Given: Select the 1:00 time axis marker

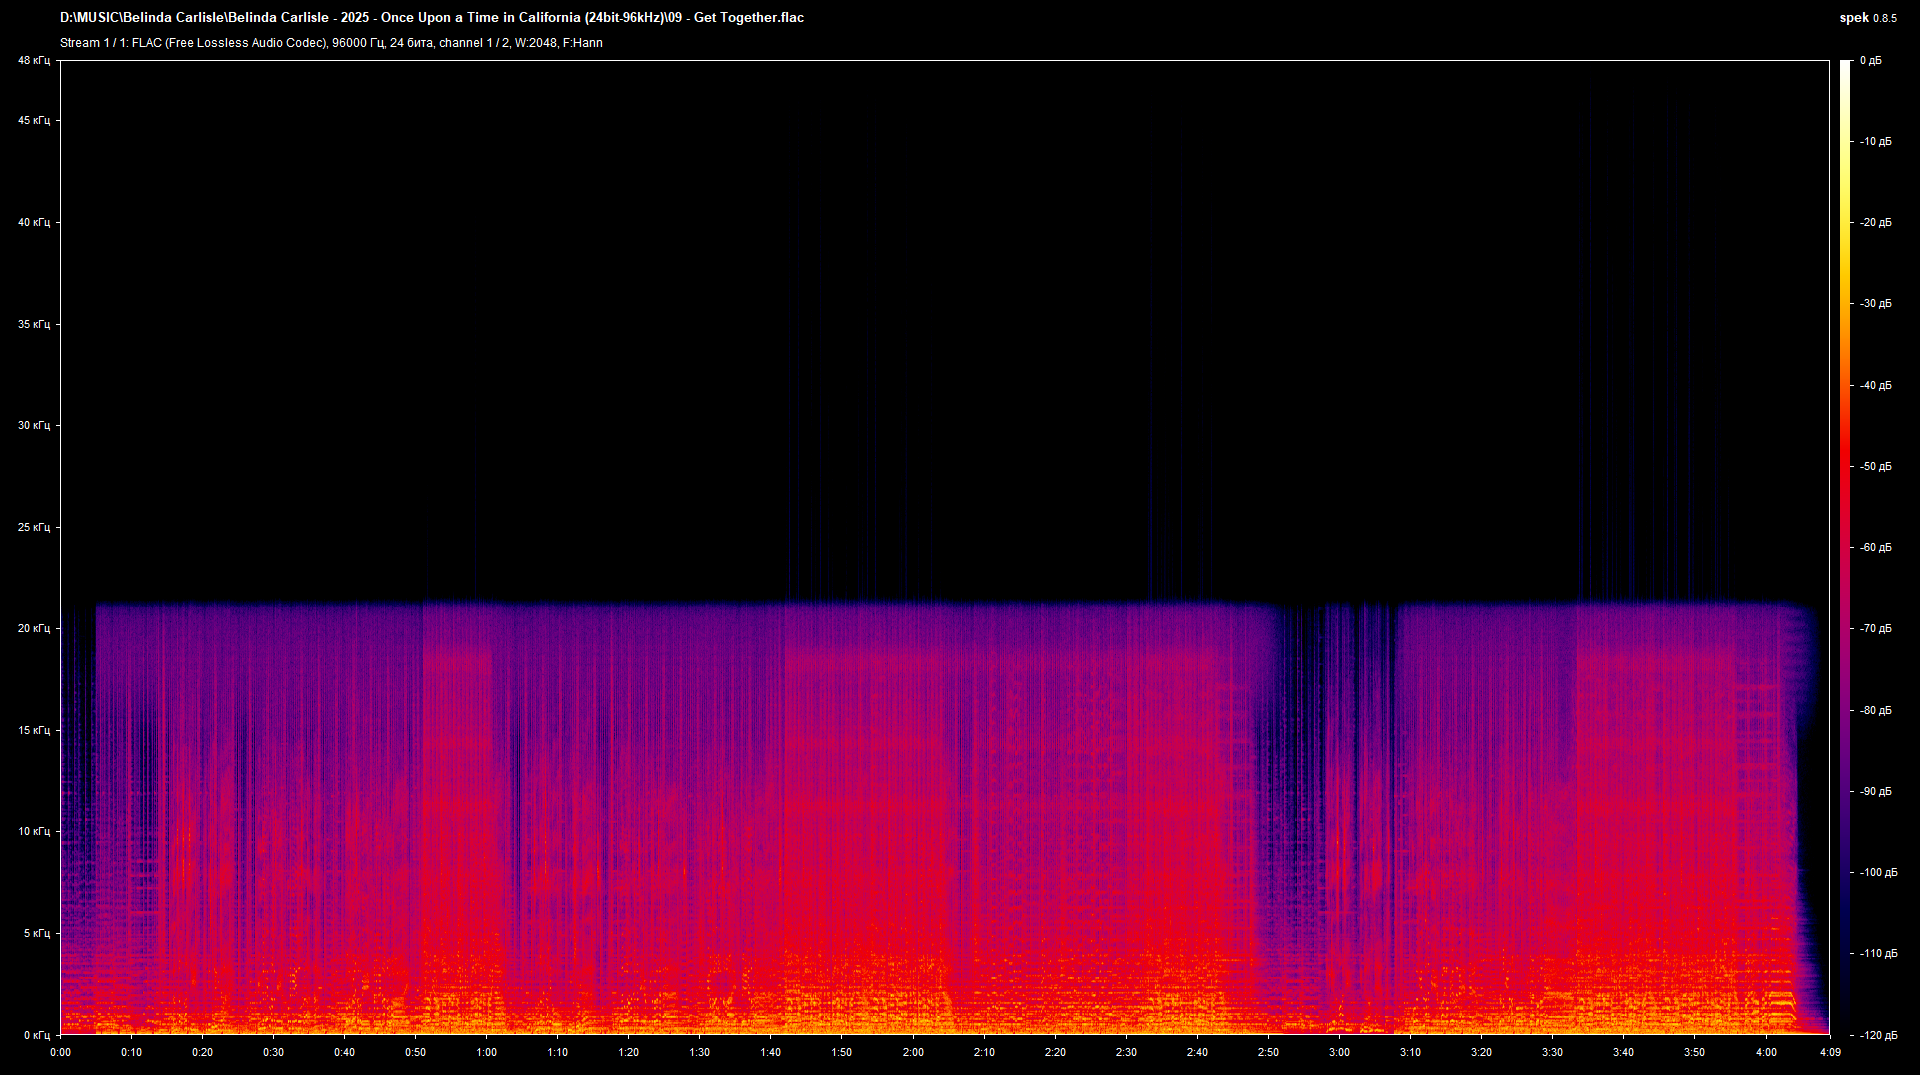Looking at the screenshot, I should point(486,1052).
